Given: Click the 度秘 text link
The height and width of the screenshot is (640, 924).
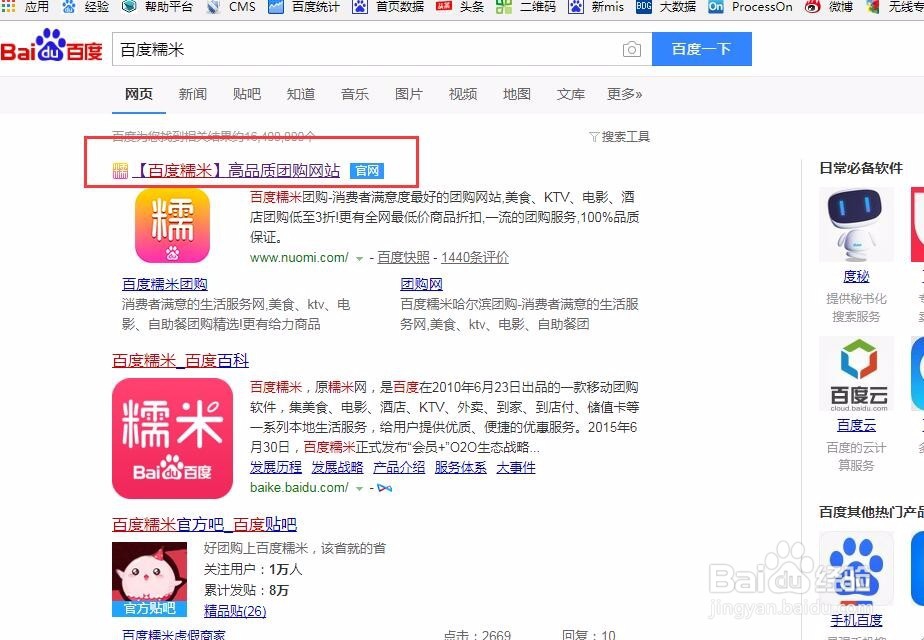Looking at the screenshot, I should pos(856,276).
